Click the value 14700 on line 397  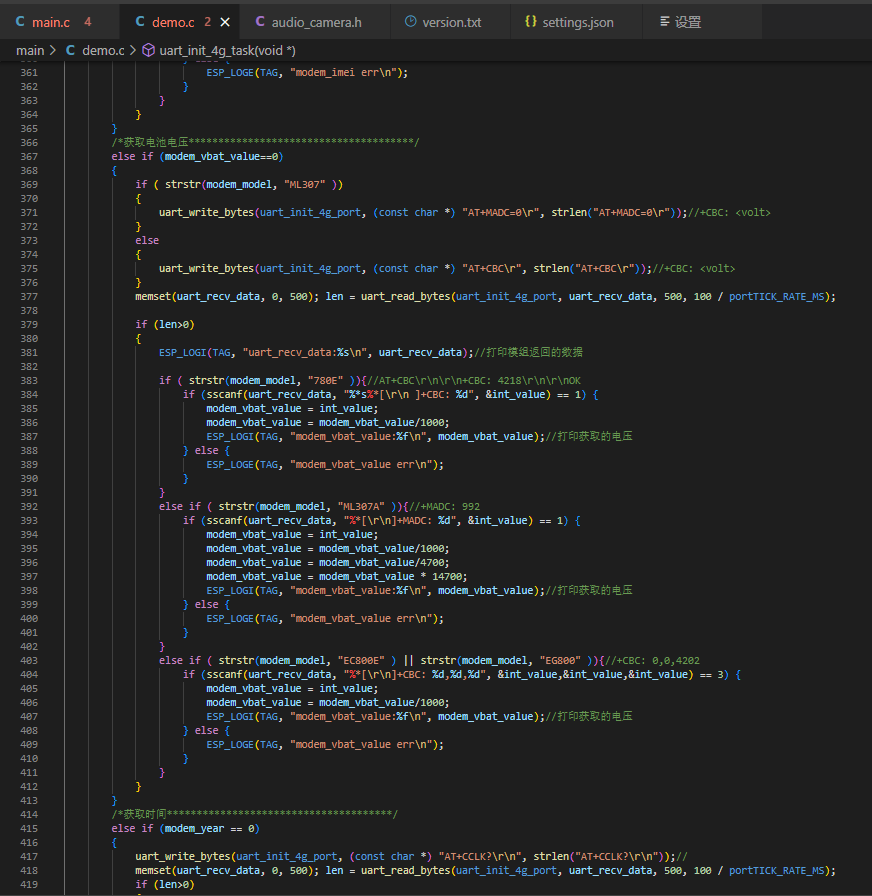point(447,577)
